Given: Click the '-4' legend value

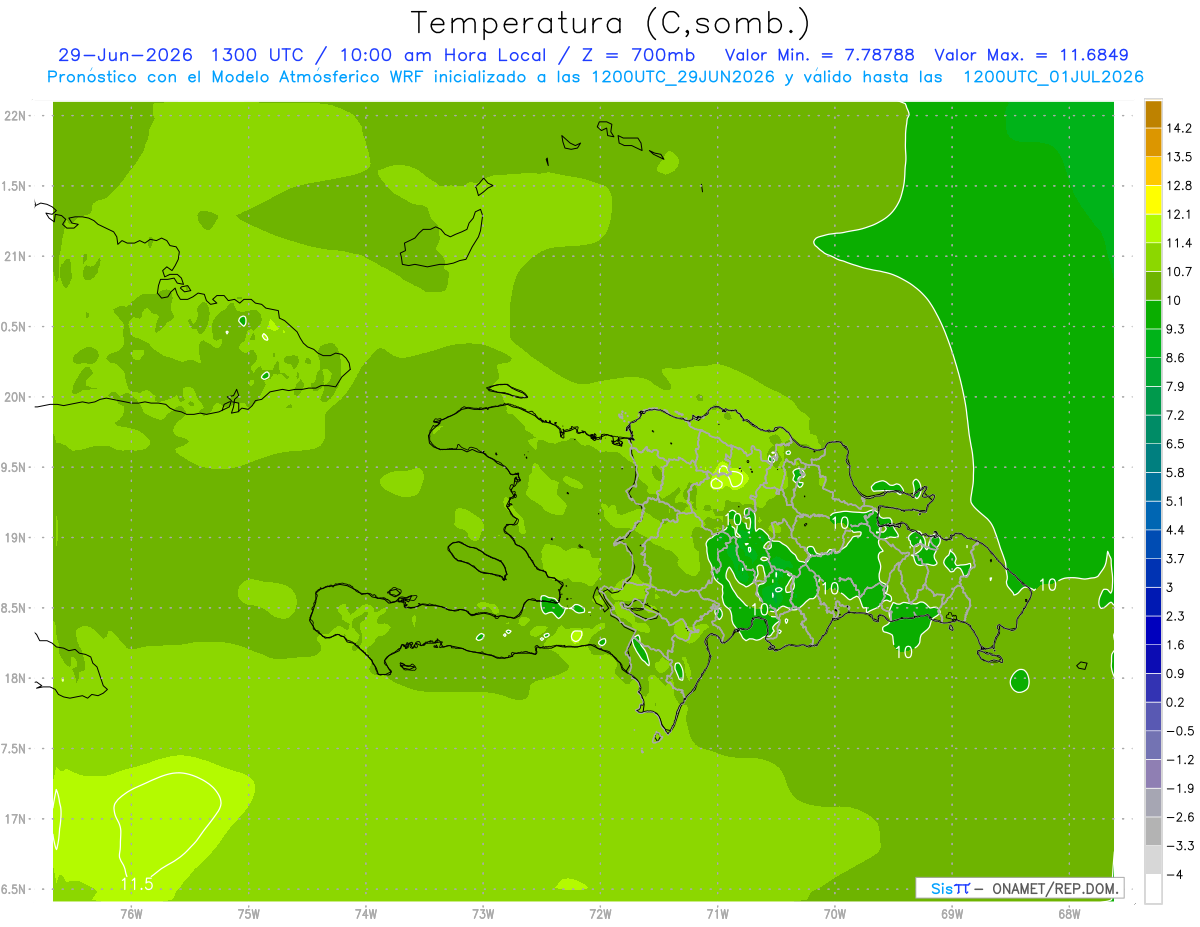Looking at the screenshot, I should pos(1174,875).
